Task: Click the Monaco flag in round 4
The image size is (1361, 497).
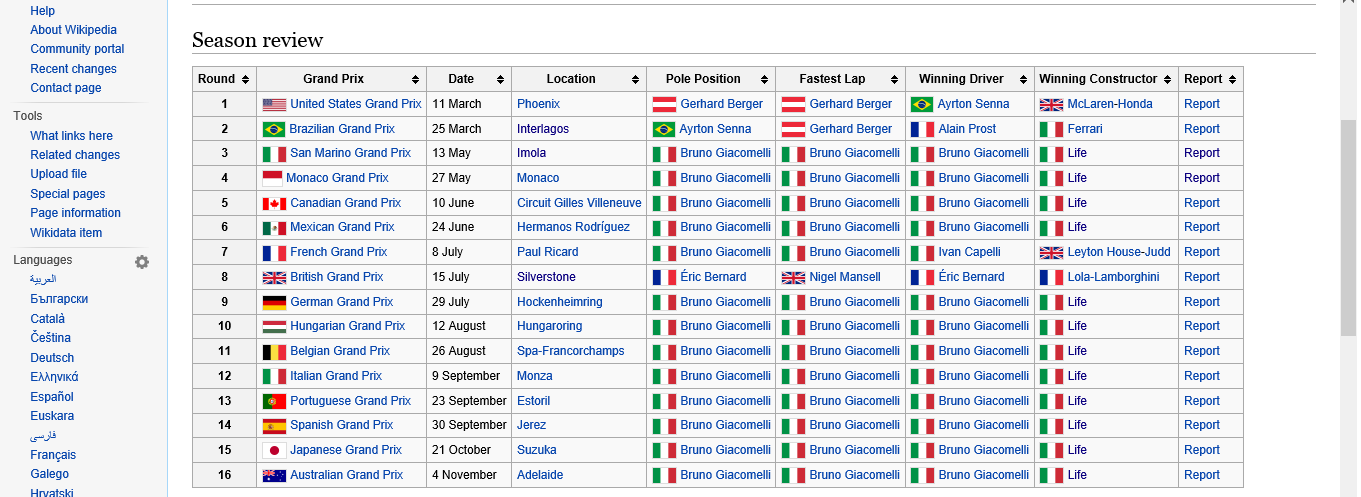Action: coord(272,178)
